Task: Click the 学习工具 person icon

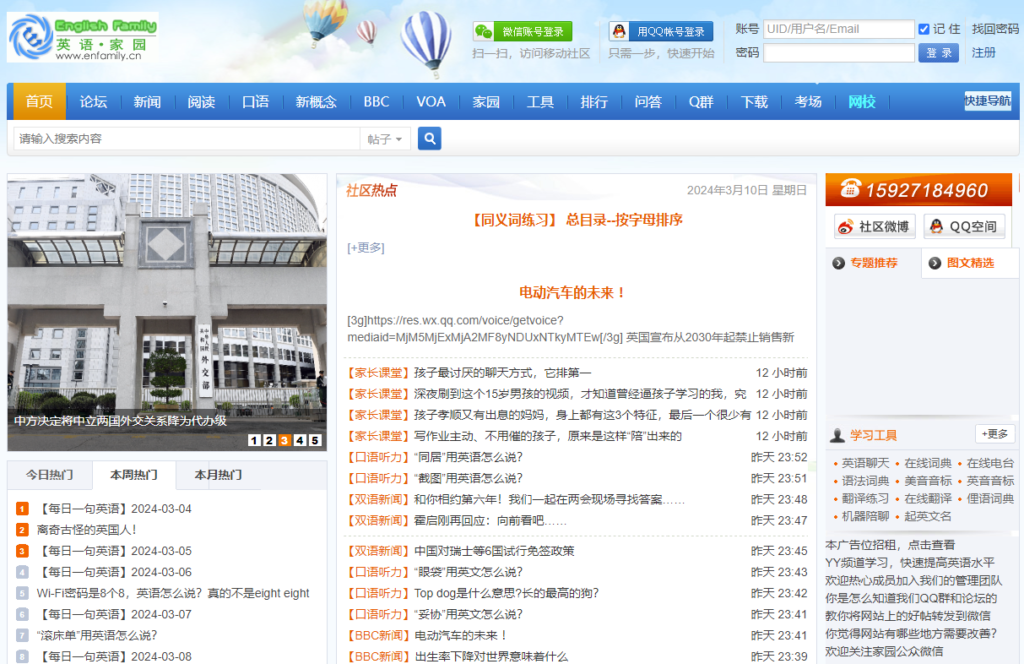Action: (x=838, y=435)
